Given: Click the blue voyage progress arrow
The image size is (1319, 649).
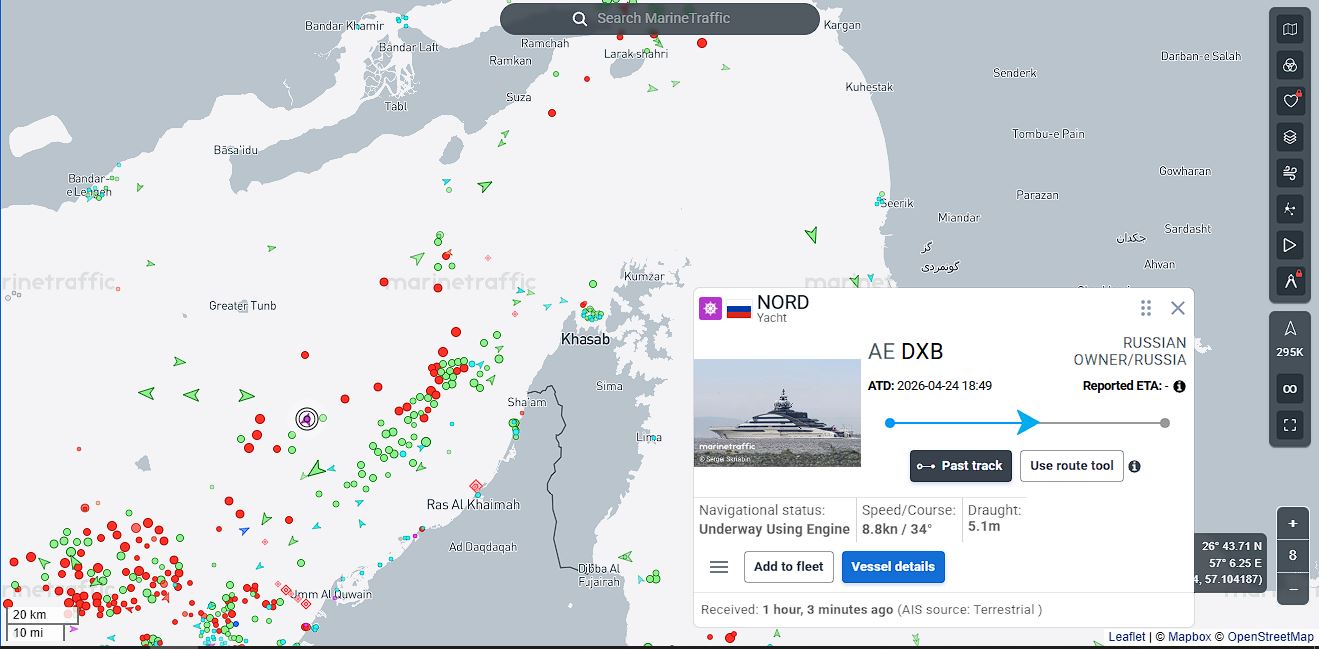Looking at the screenshot, I should (x=1029, y=422).
